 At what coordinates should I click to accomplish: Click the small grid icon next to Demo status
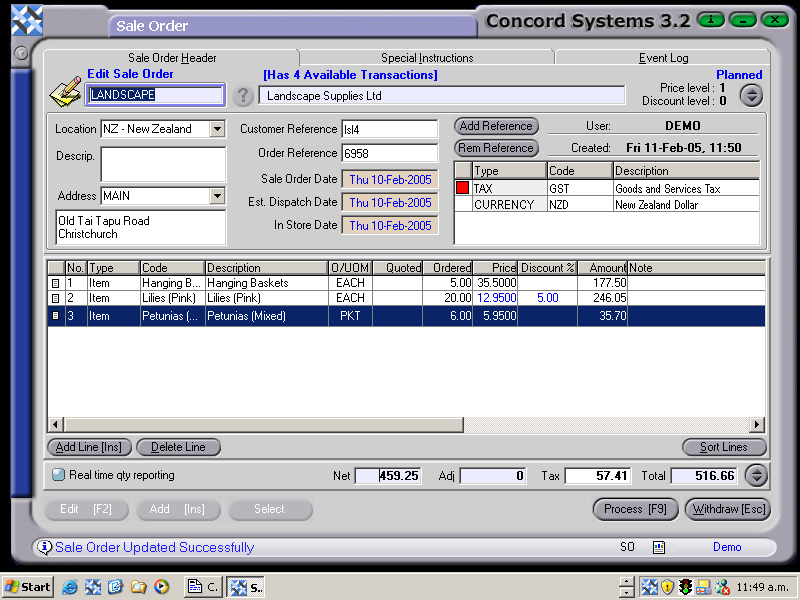point(658,547)
